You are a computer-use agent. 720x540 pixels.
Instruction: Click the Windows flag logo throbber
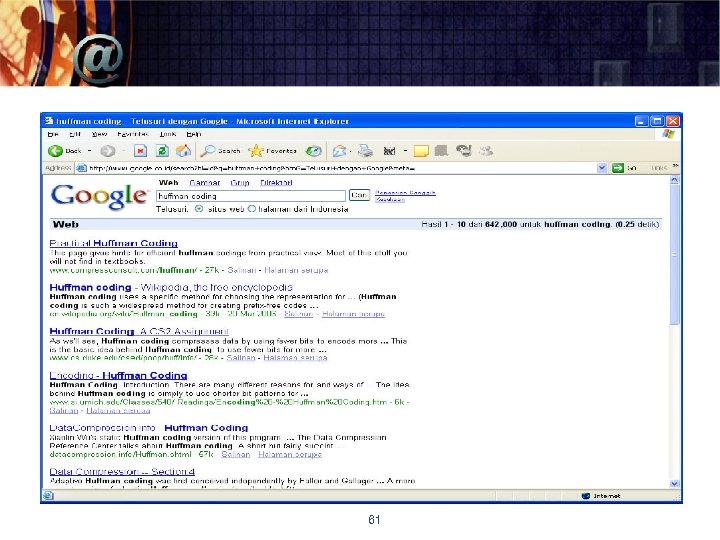(x=669, y=134)
